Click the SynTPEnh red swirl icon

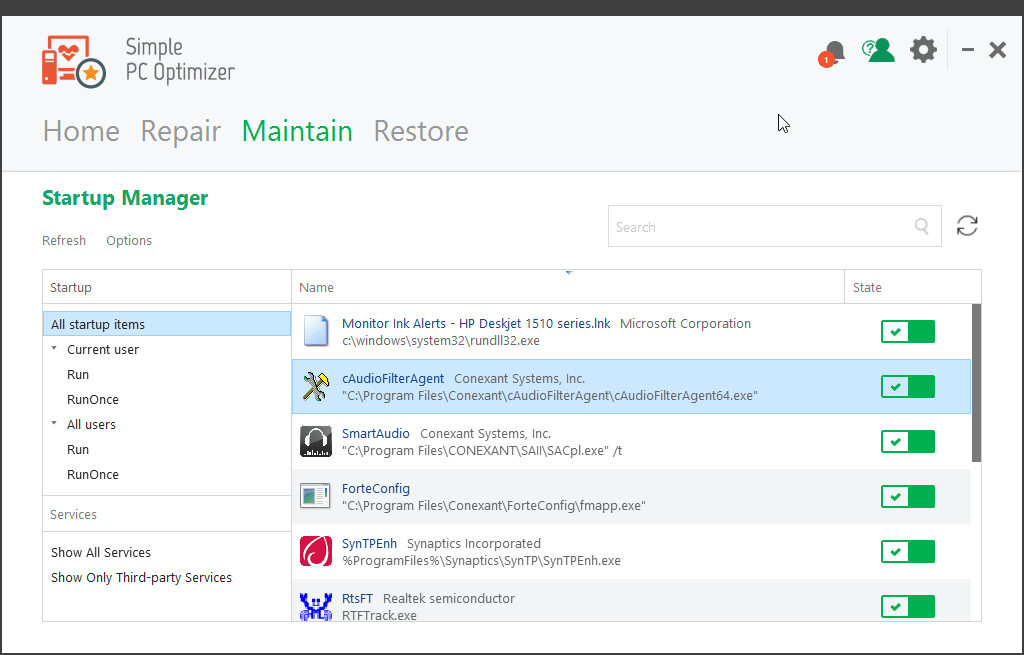[x=316, y=552]
